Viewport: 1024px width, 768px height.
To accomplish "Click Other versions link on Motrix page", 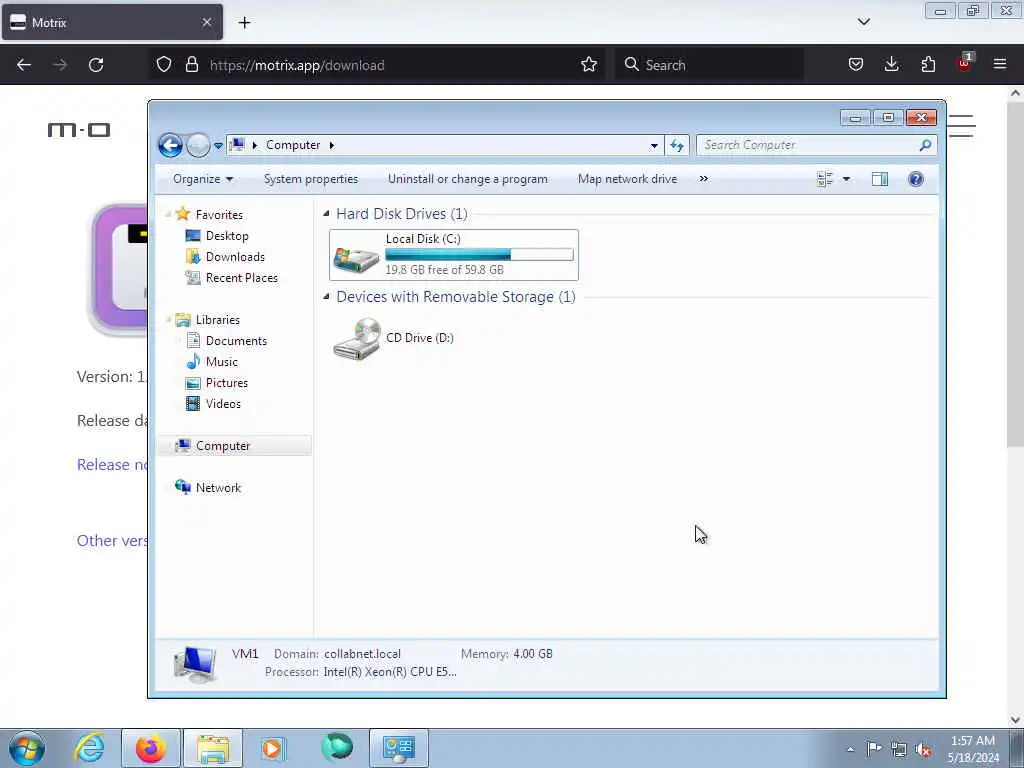I will click(112, 541).
